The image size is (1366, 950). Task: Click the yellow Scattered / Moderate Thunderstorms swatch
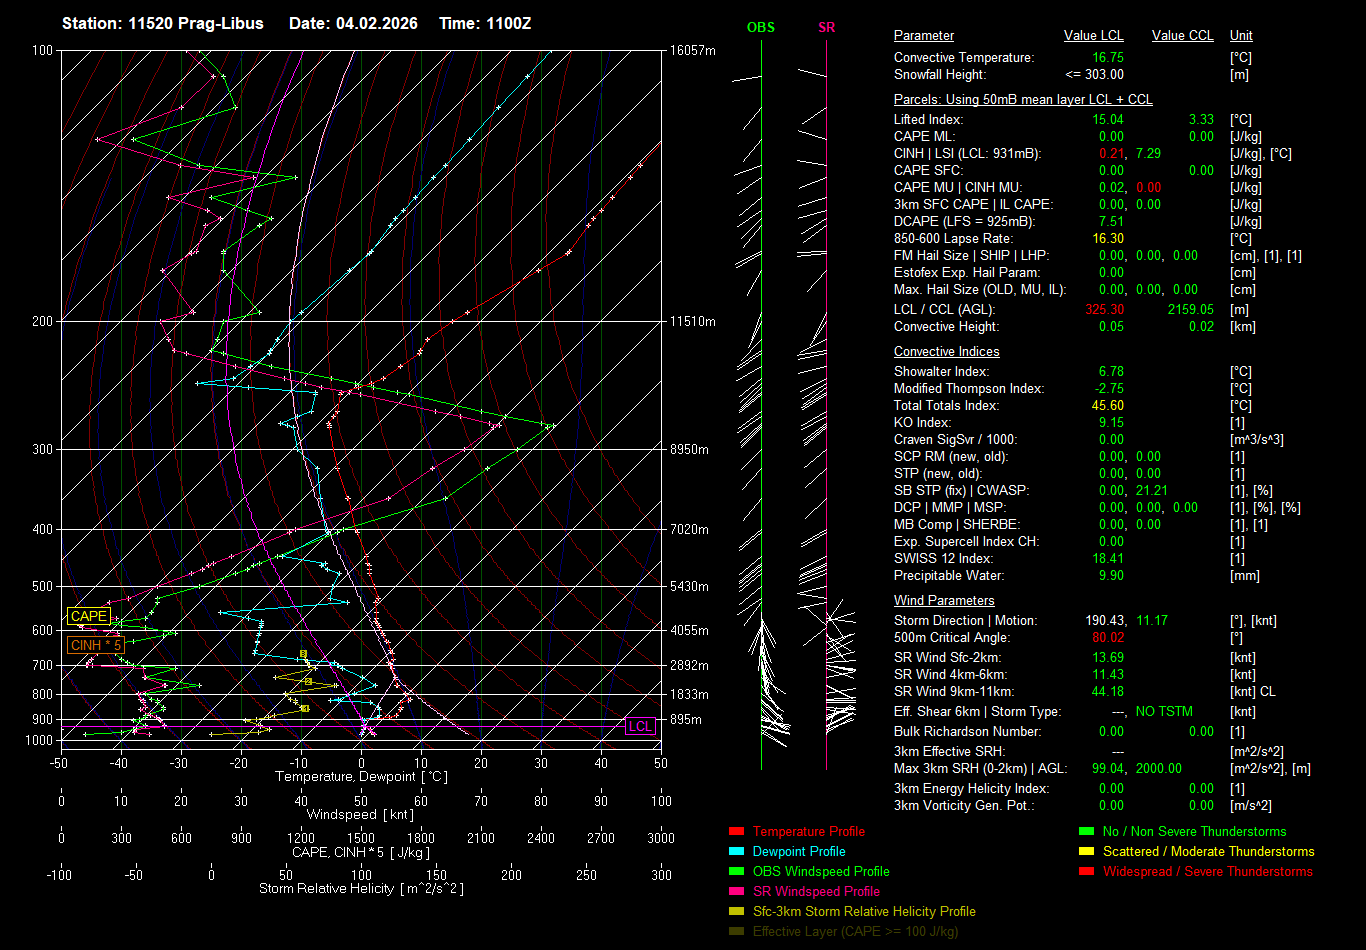[x=1086, y=851]
